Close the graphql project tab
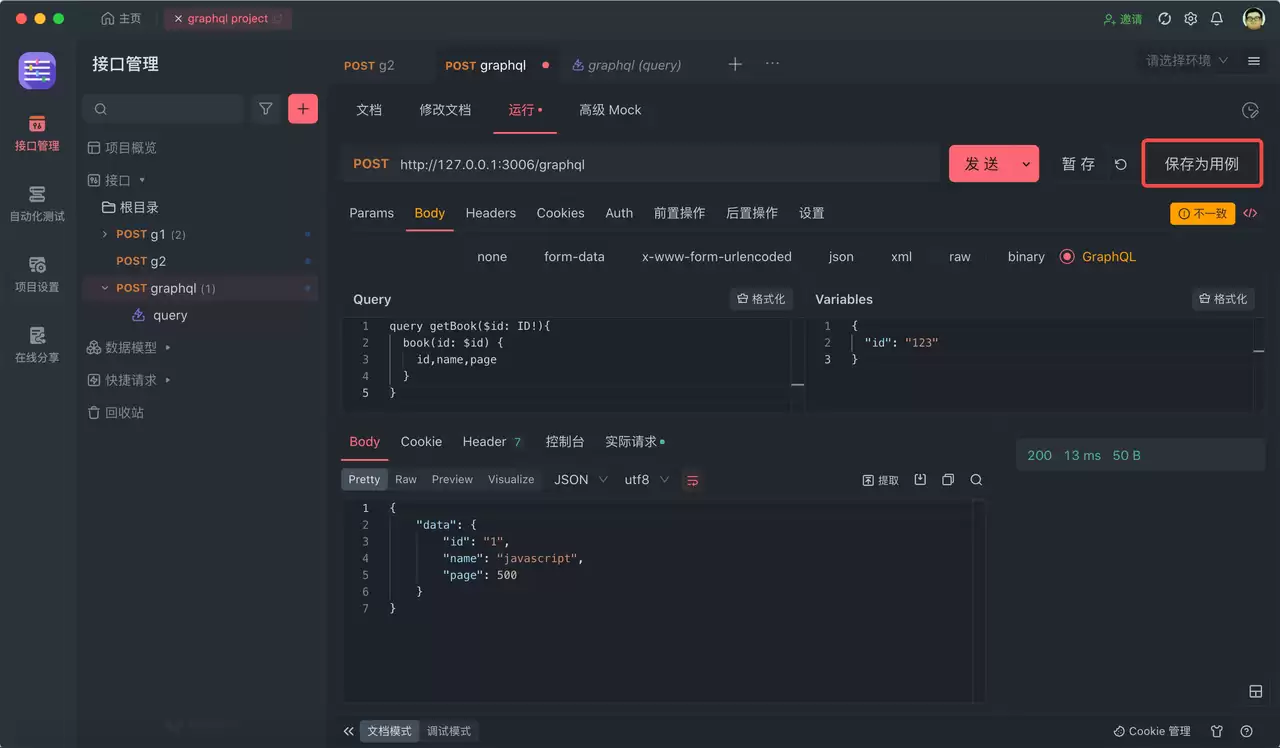Viewport: 1280px width, 748px height. pyautogui.click(x=178, y=19)
